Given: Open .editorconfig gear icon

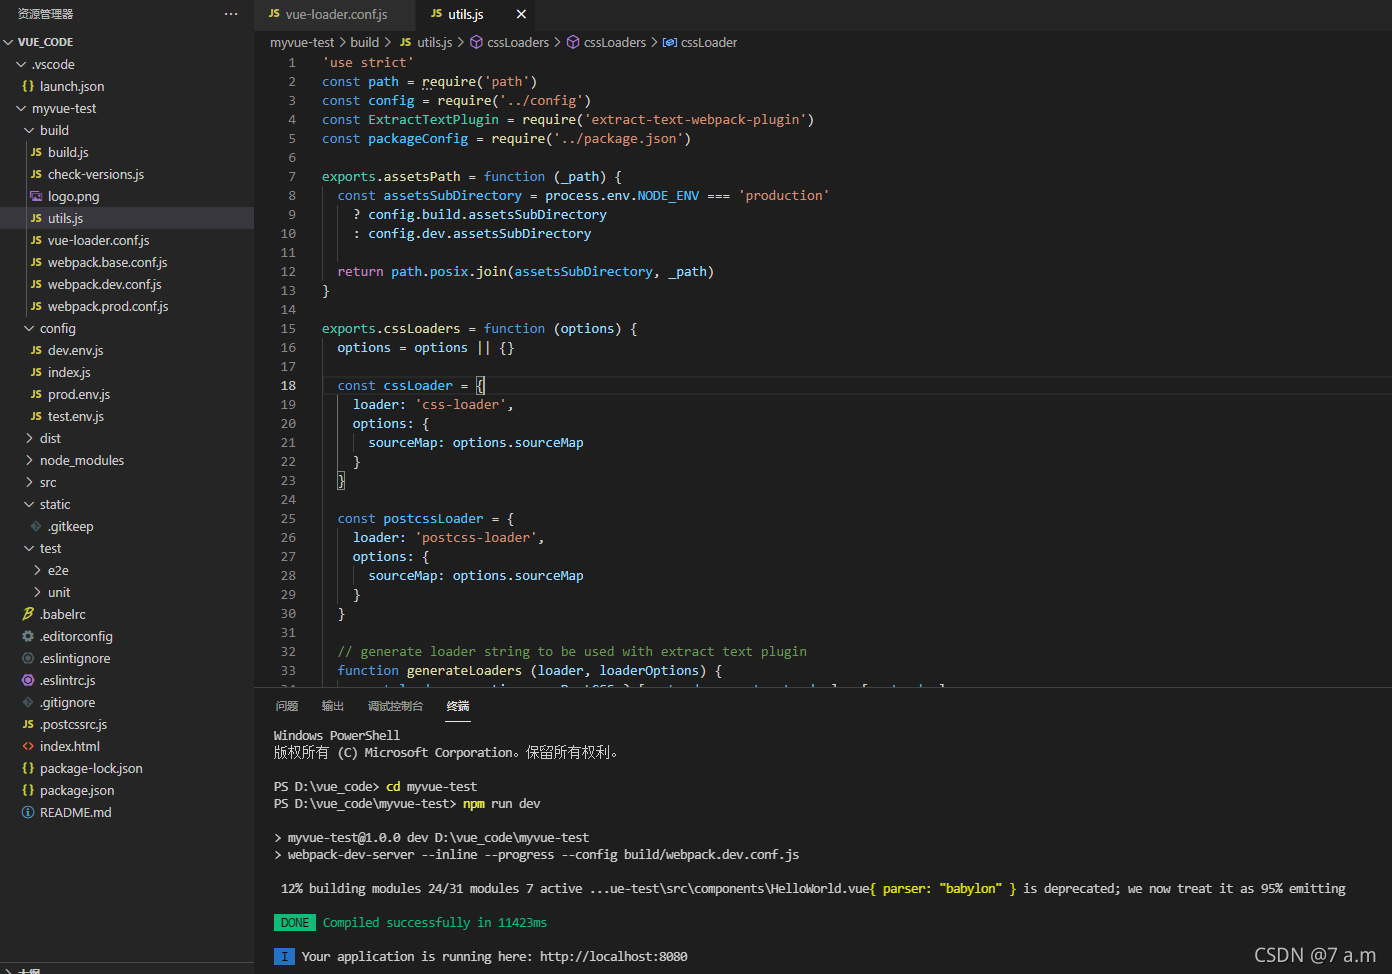Looking at the screenshot, I should click(x=28, y=636).
